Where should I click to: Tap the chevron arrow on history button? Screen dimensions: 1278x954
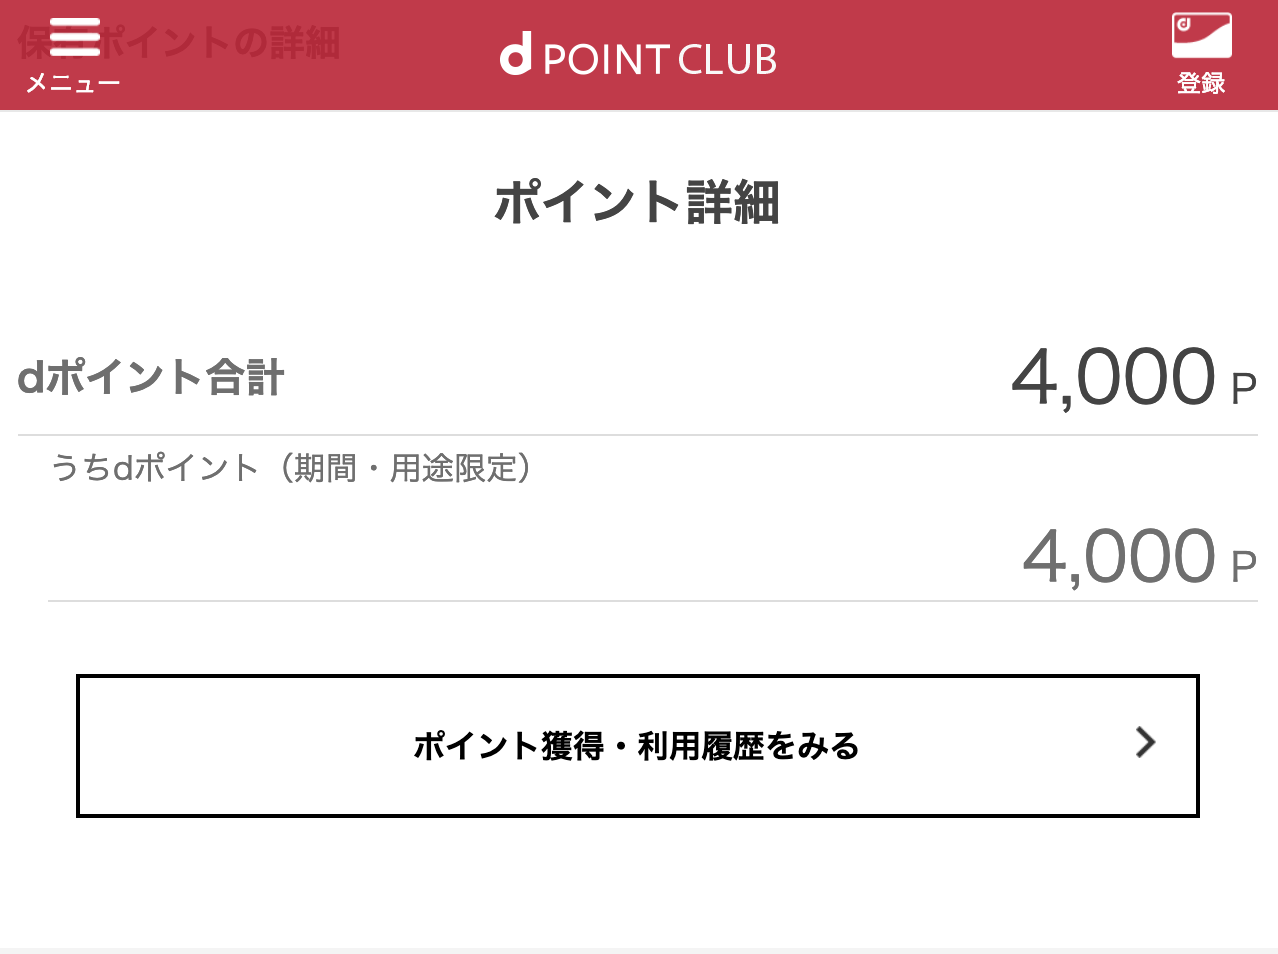tap(1146, 742)
